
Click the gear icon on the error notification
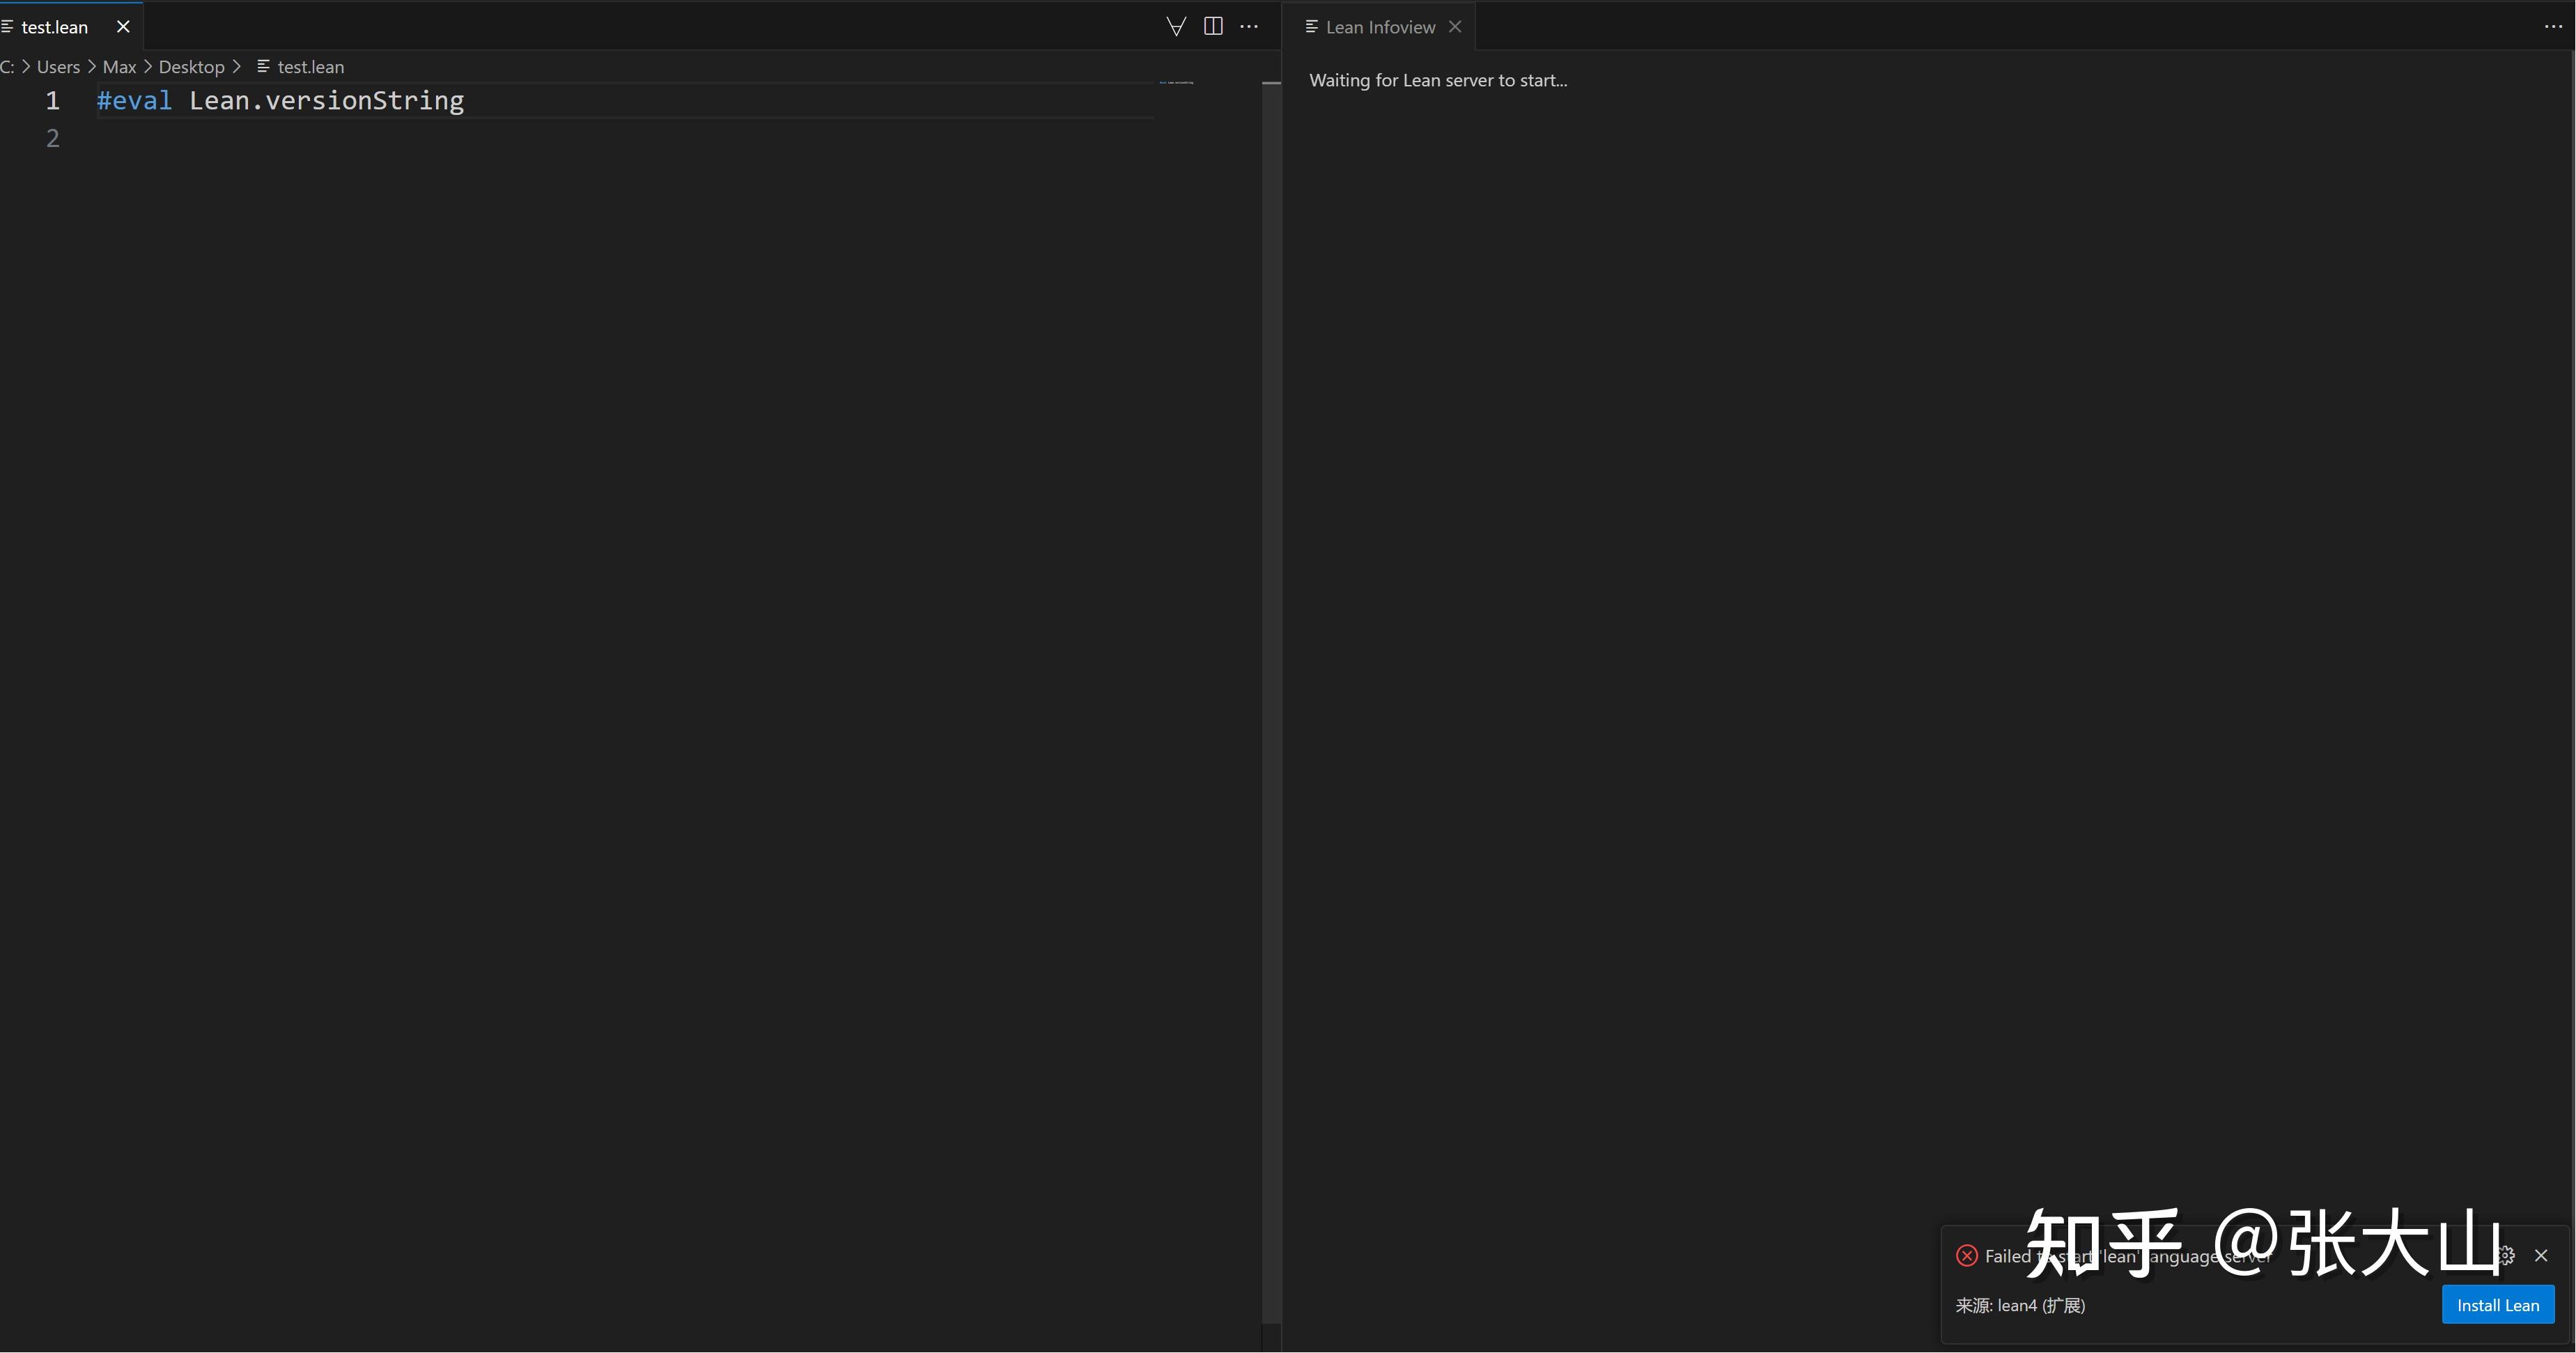click(2505, 1255)
